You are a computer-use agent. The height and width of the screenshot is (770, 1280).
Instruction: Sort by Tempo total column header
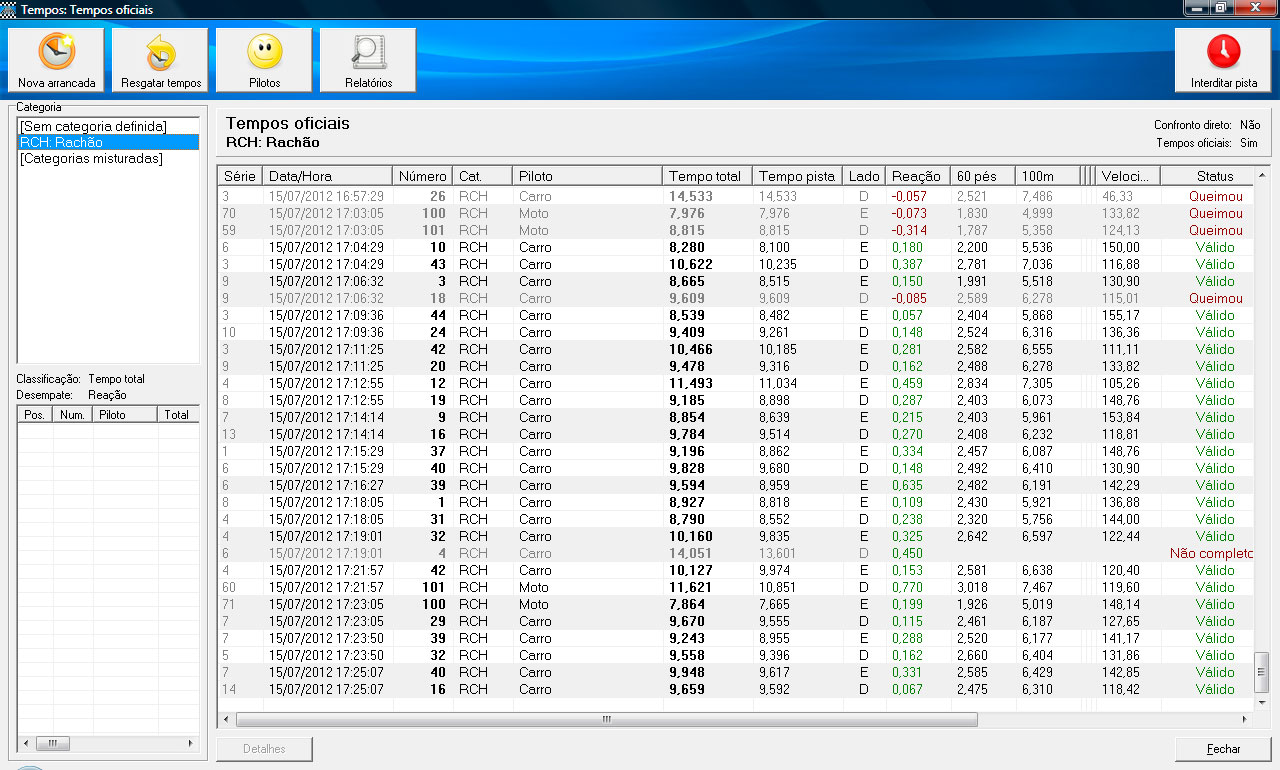tap(705, 176)
